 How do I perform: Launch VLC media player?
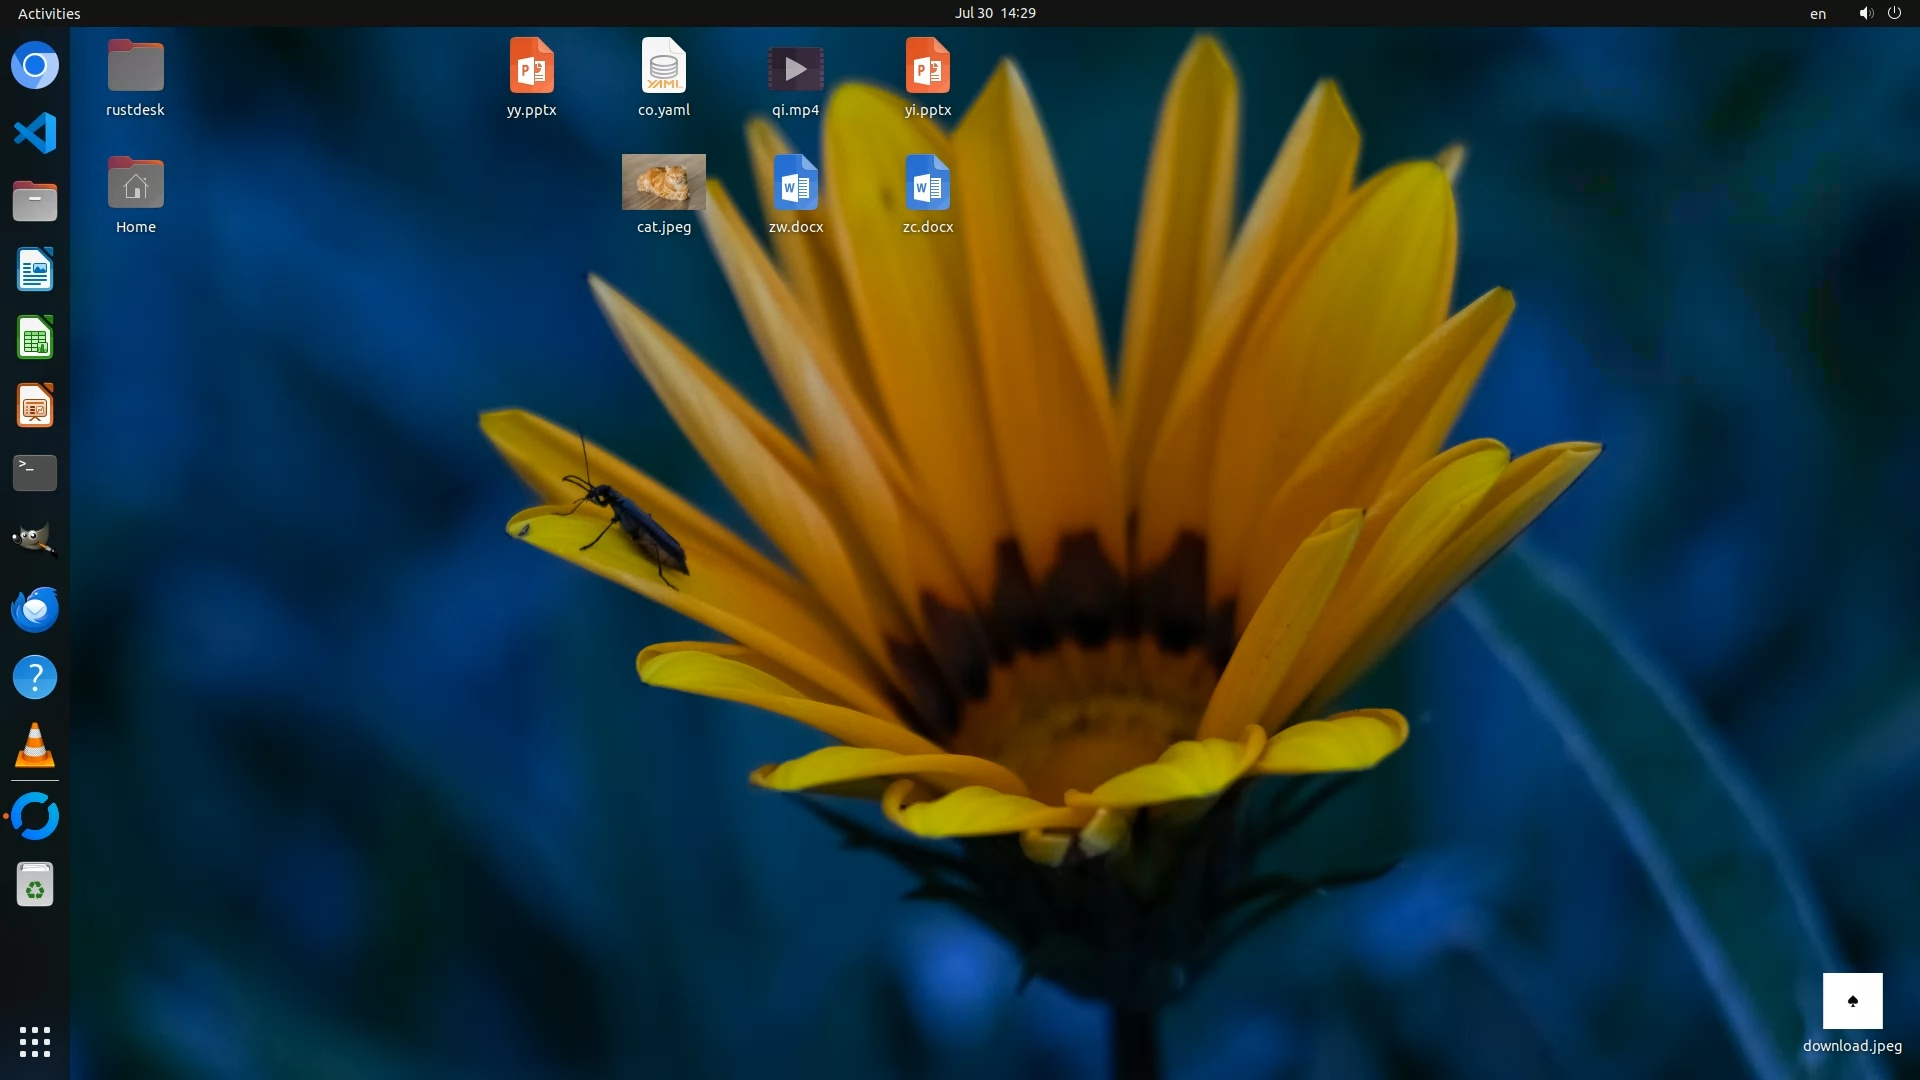coord(35,746)
